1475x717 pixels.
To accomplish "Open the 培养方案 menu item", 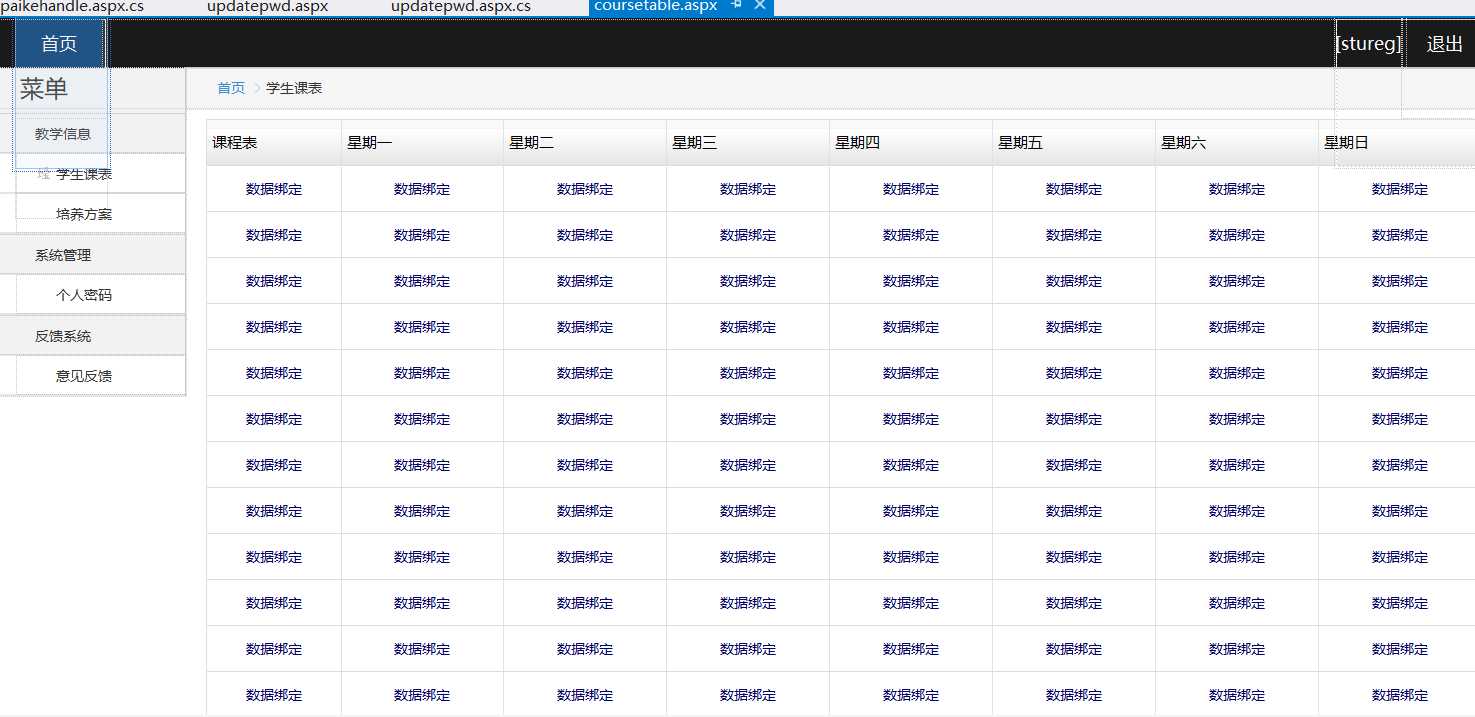I will tap(84, 214).
